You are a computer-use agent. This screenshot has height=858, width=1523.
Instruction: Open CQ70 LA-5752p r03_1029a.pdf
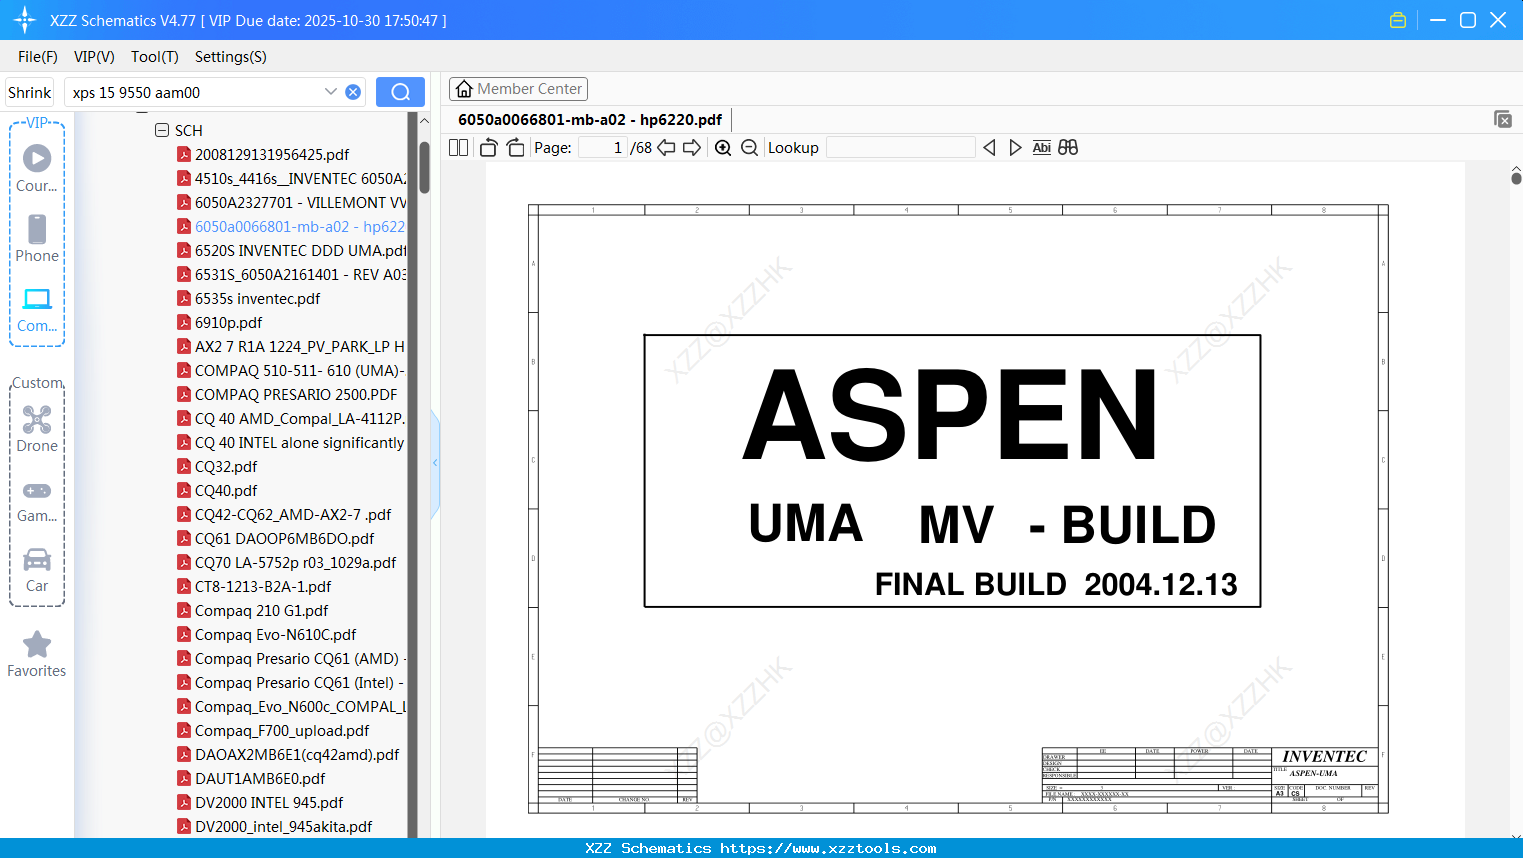296,563
